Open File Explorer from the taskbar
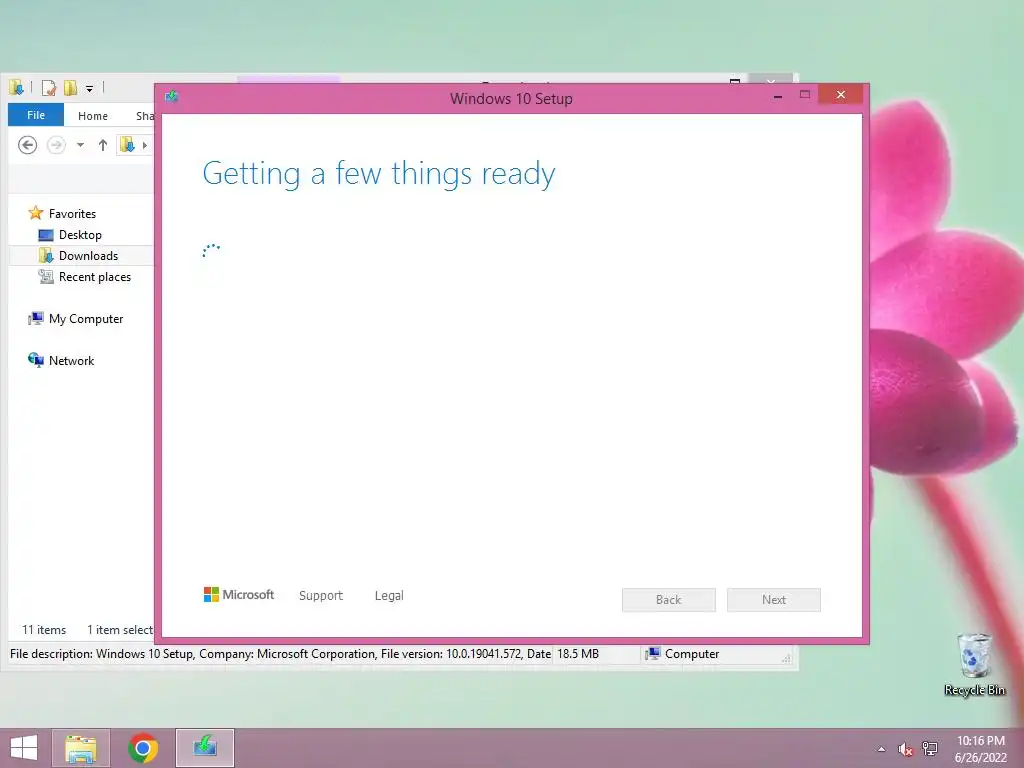1024x768 pixels. [81, 748]
